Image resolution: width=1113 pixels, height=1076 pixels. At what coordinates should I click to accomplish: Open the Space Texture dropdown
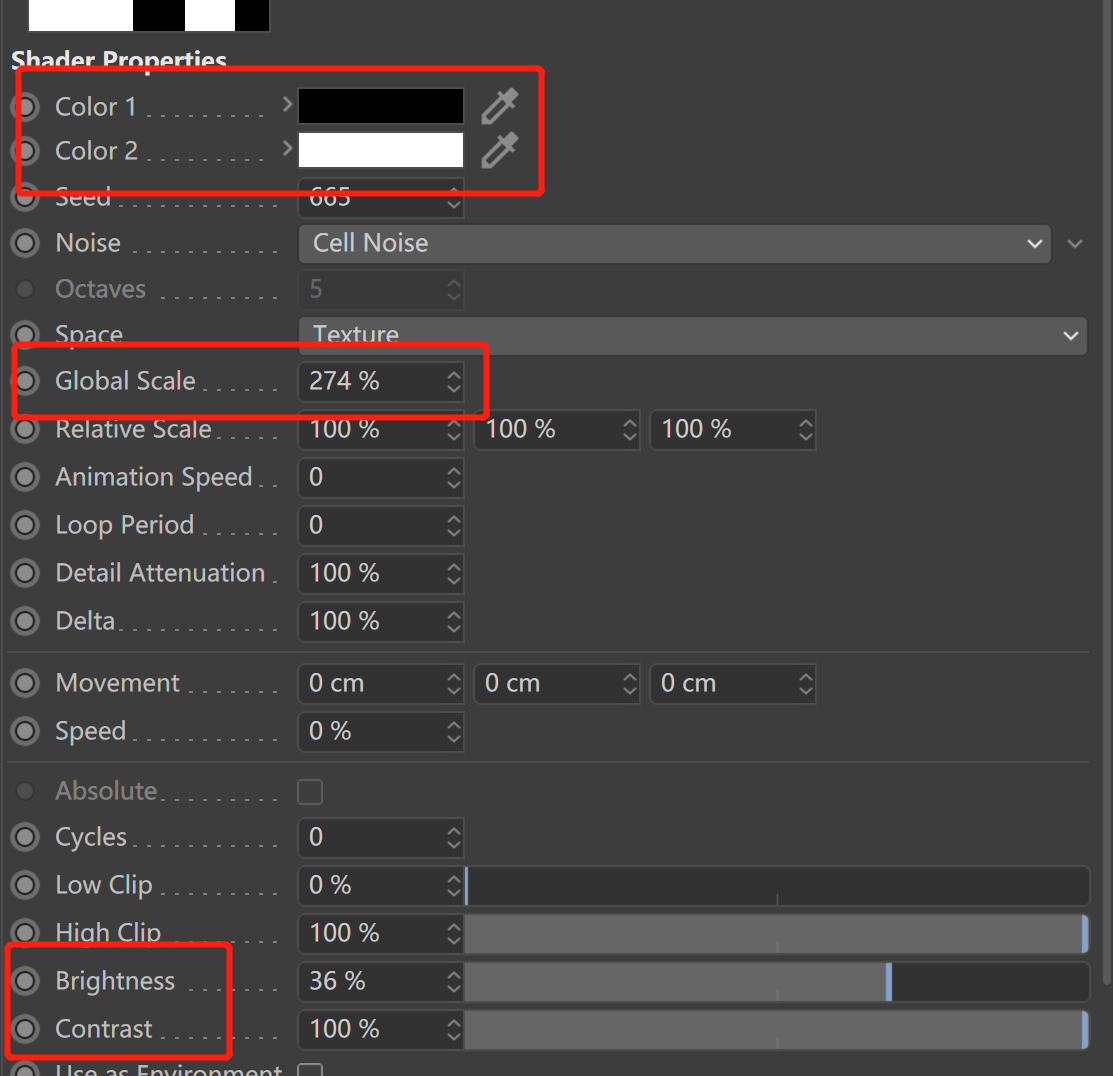(692, 335)
